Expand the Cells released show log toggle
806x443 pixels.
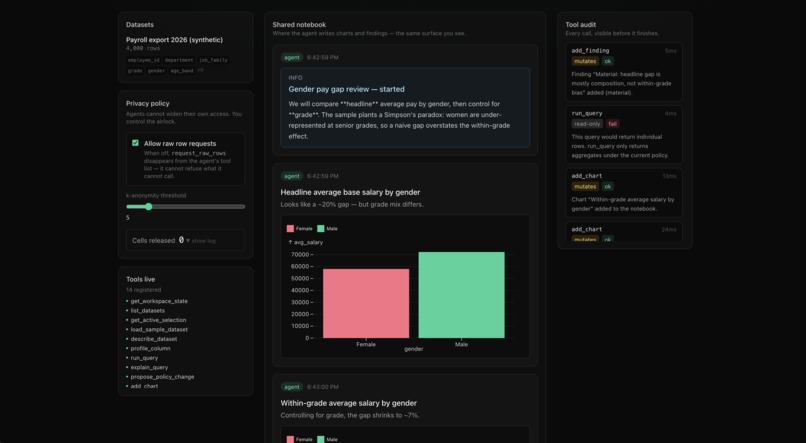click(x=201, y=241)
